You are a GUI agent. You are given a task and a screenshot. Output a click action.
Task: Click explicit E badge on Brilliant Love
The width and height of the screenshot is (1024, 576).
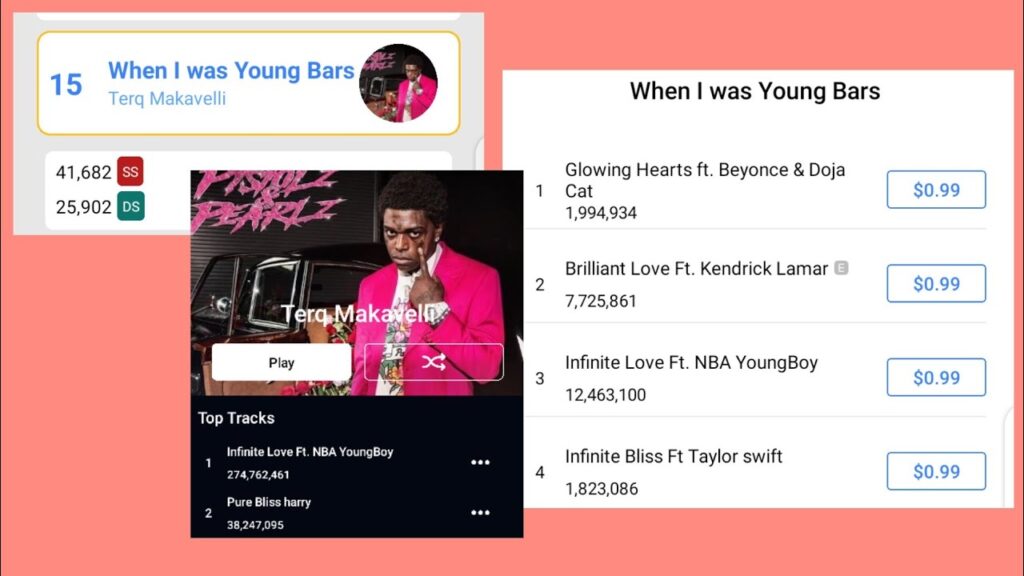click(x=841, y=268)
